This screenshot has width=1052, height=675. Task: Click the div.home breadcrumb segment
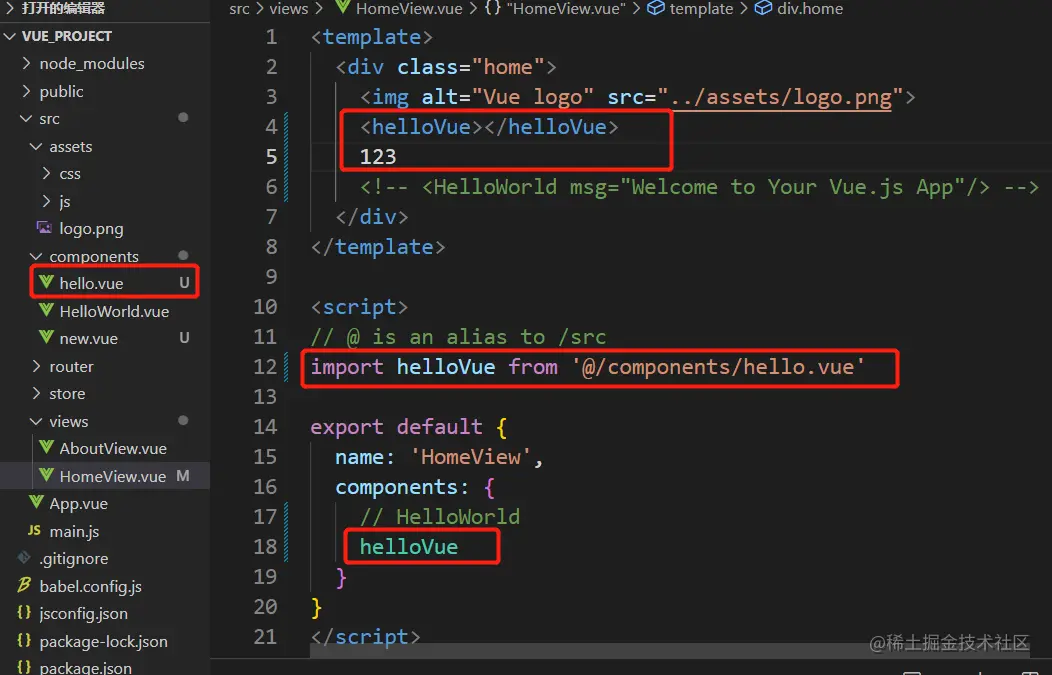pos(810,9)
